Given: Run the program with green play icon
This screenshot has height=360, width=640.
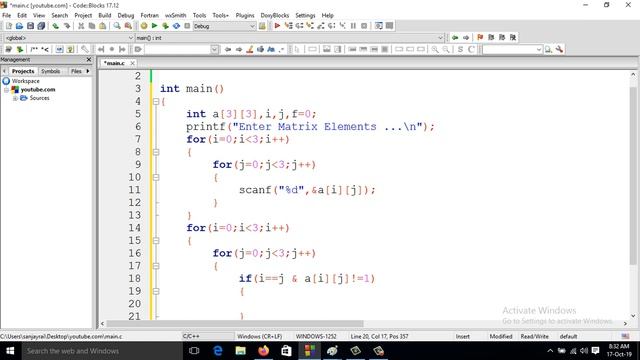Looking at the screenshot, I should click(x=154, y=26).
